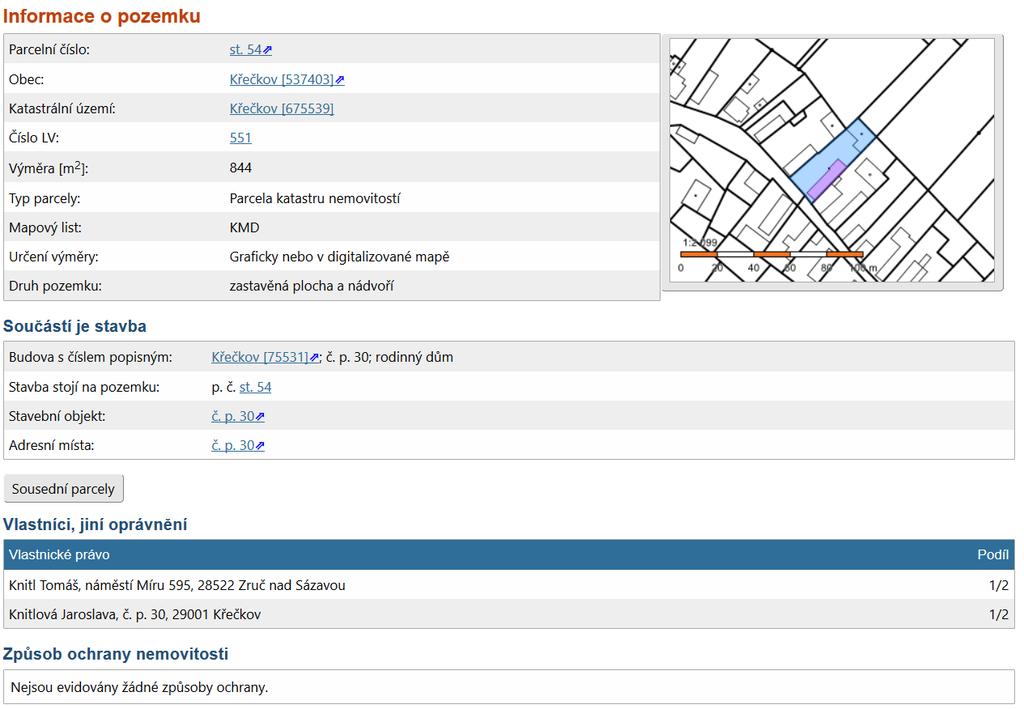Select the label Druh pozemku:
This screenshot has width=1024, height=709.
pos(55,286)
